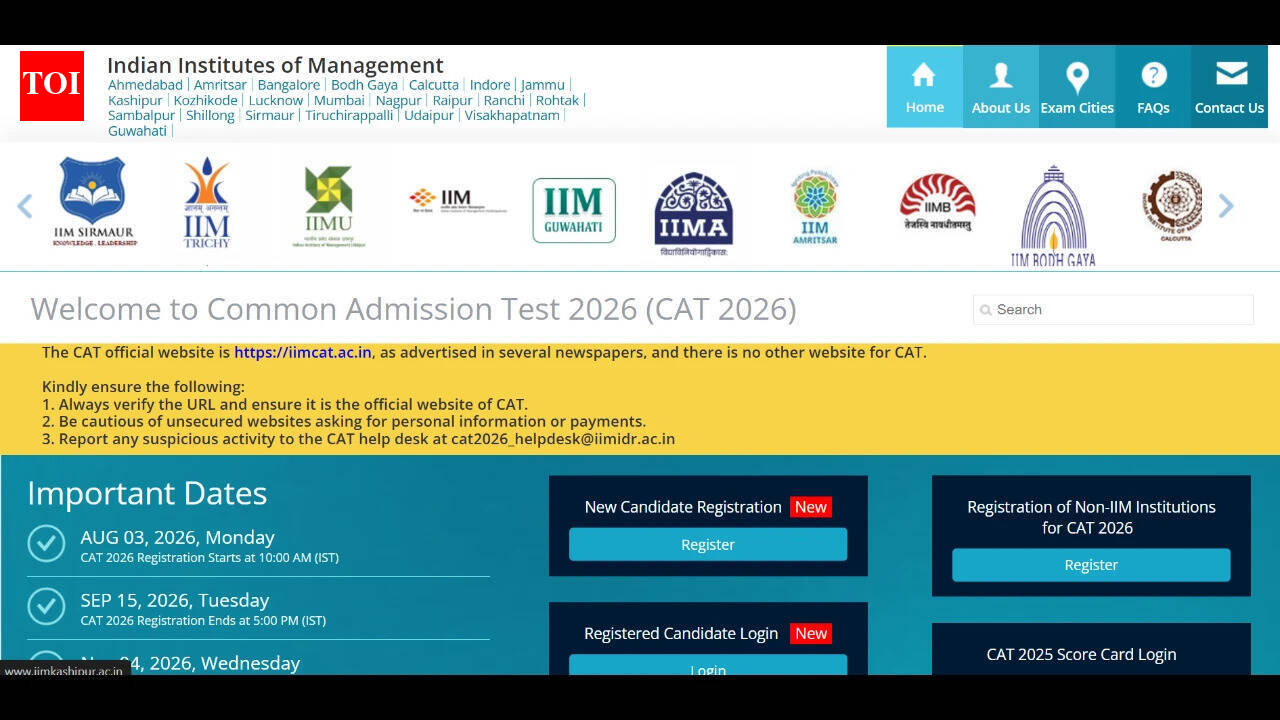Open the Guwahati campus link
1280x720 pixels.
138,130
